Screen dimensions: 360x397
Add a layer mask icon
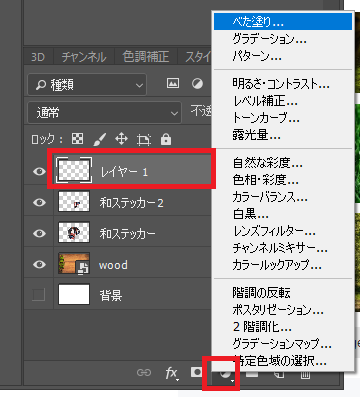tap(197, 372)
